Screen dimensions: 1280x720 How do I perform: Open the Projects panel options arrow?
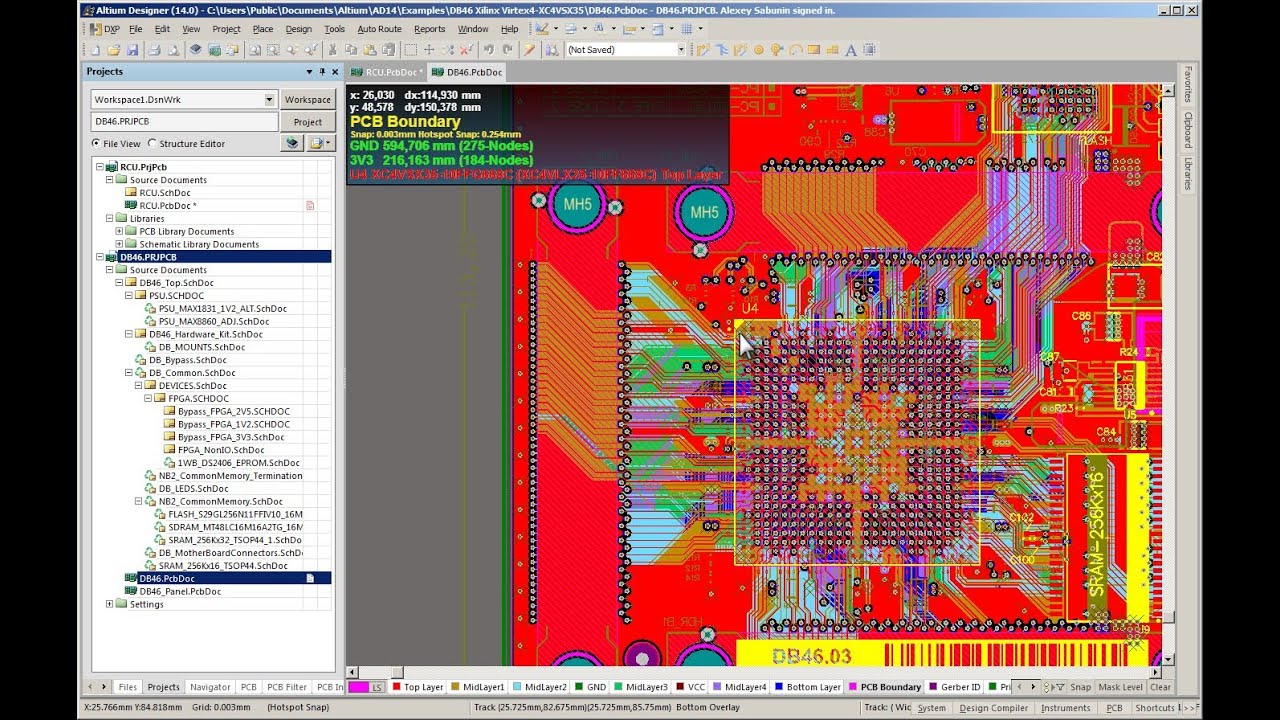(x=309, y=72)
